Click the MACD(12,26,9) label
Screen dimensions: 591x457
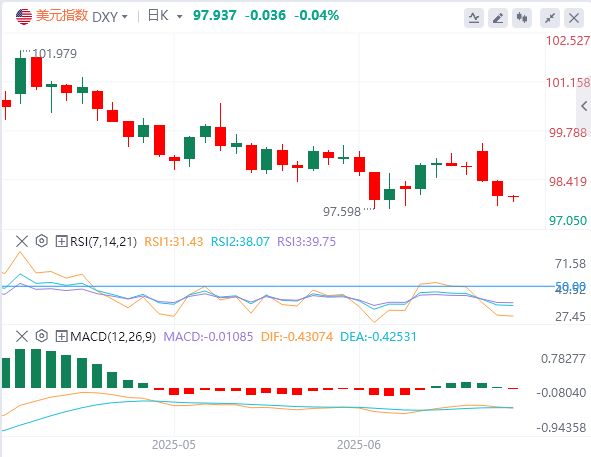coord(113,336)
